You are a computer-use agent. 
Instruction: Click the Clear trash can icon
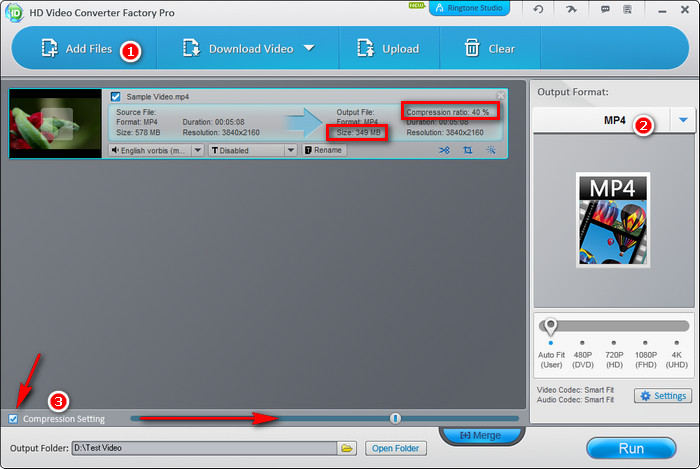472,48
